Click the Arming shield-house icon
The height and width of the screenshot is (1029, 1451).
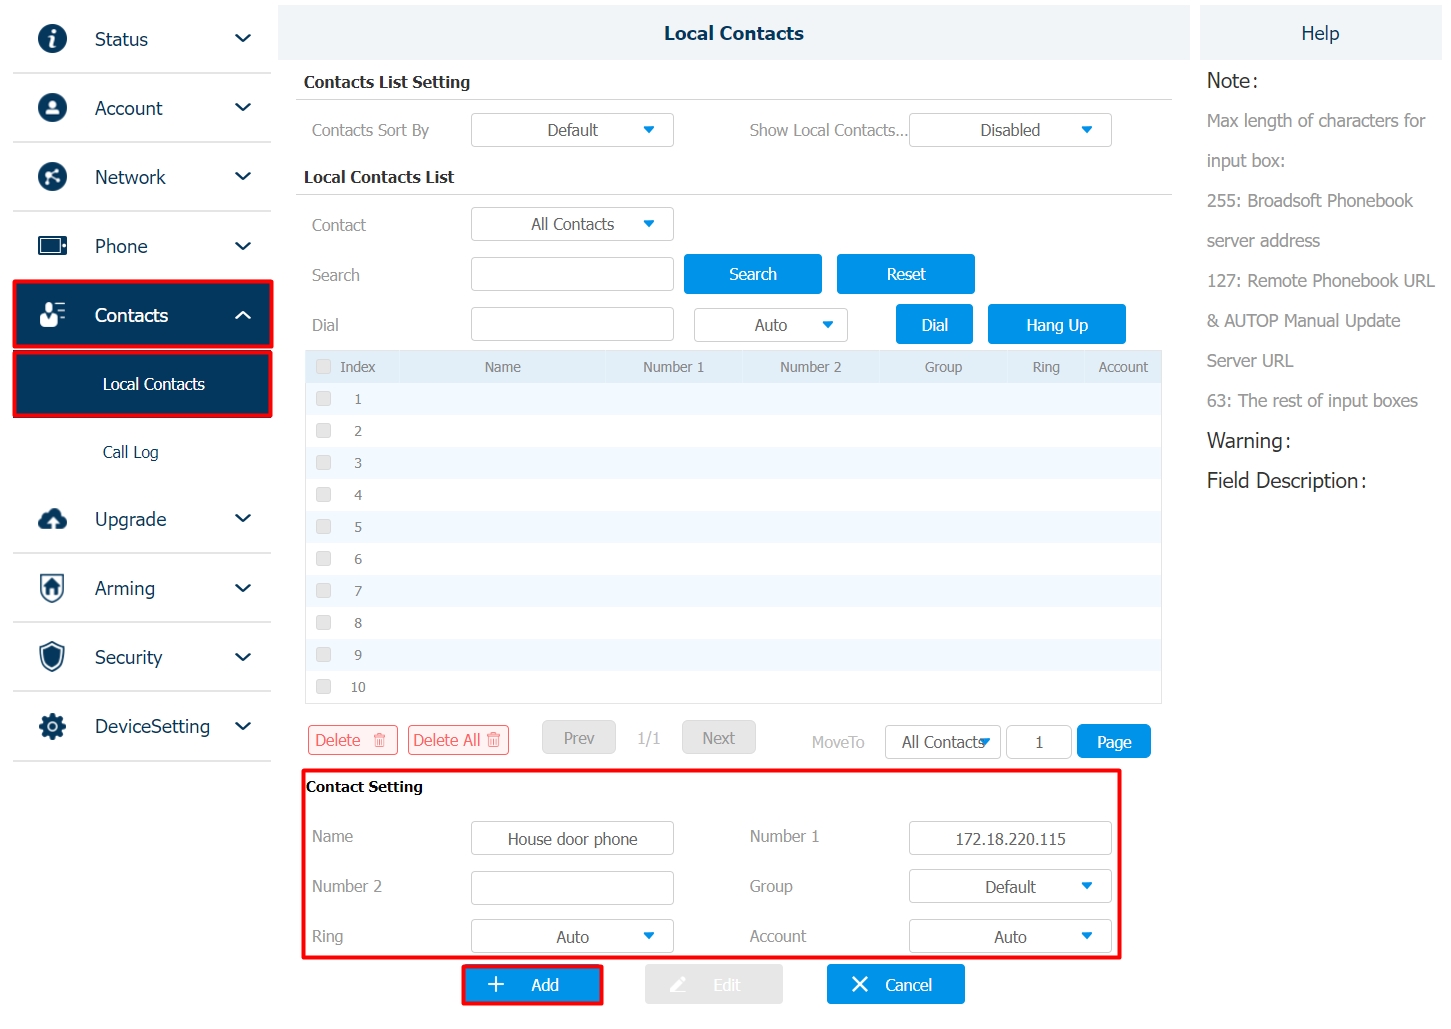click(x=52, y=587)
